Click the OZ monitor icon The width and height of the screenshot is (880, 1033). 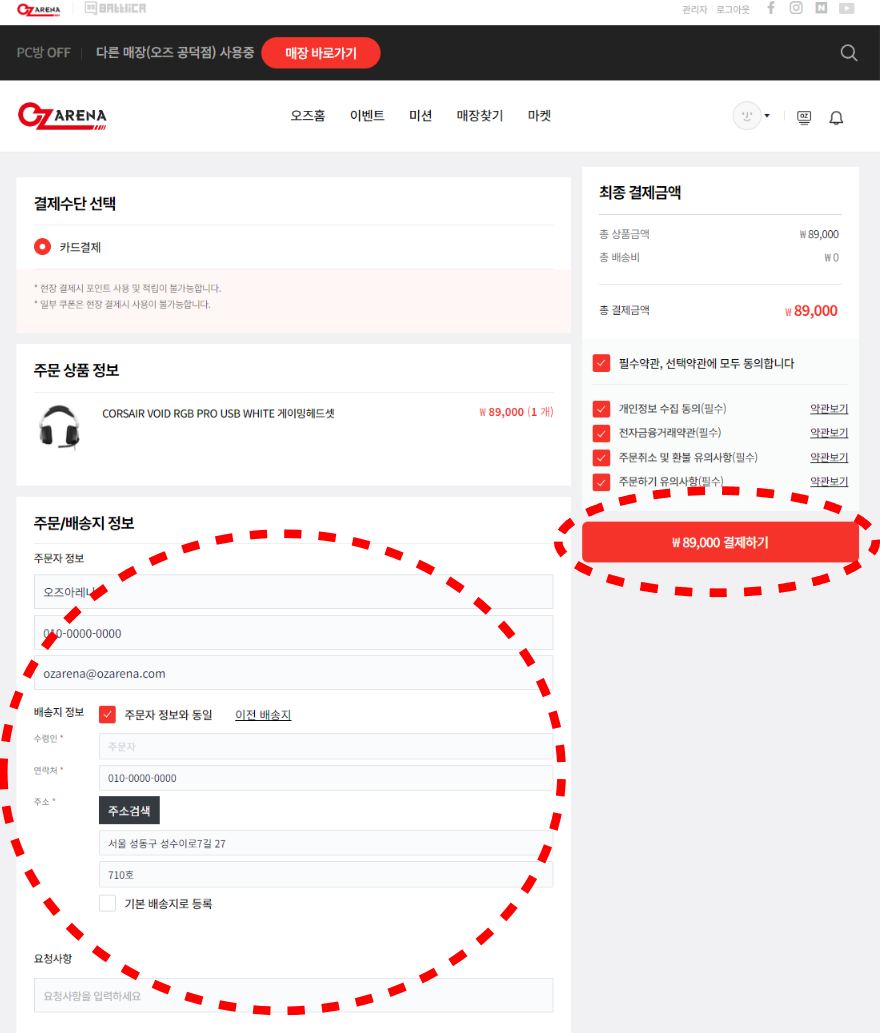(803, 117)
